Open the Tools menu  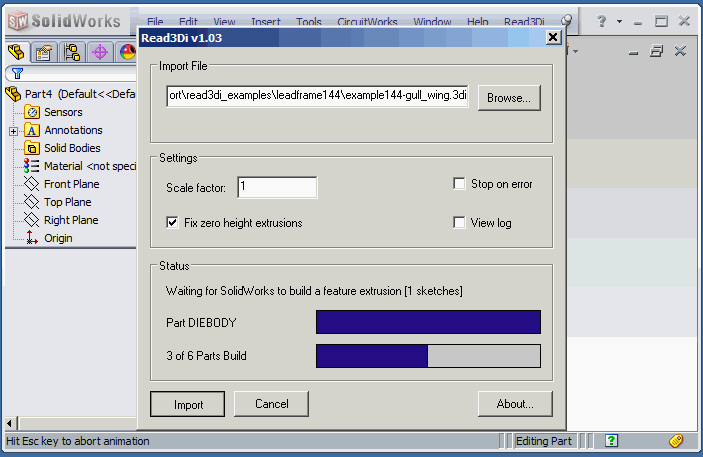[309, 22]
